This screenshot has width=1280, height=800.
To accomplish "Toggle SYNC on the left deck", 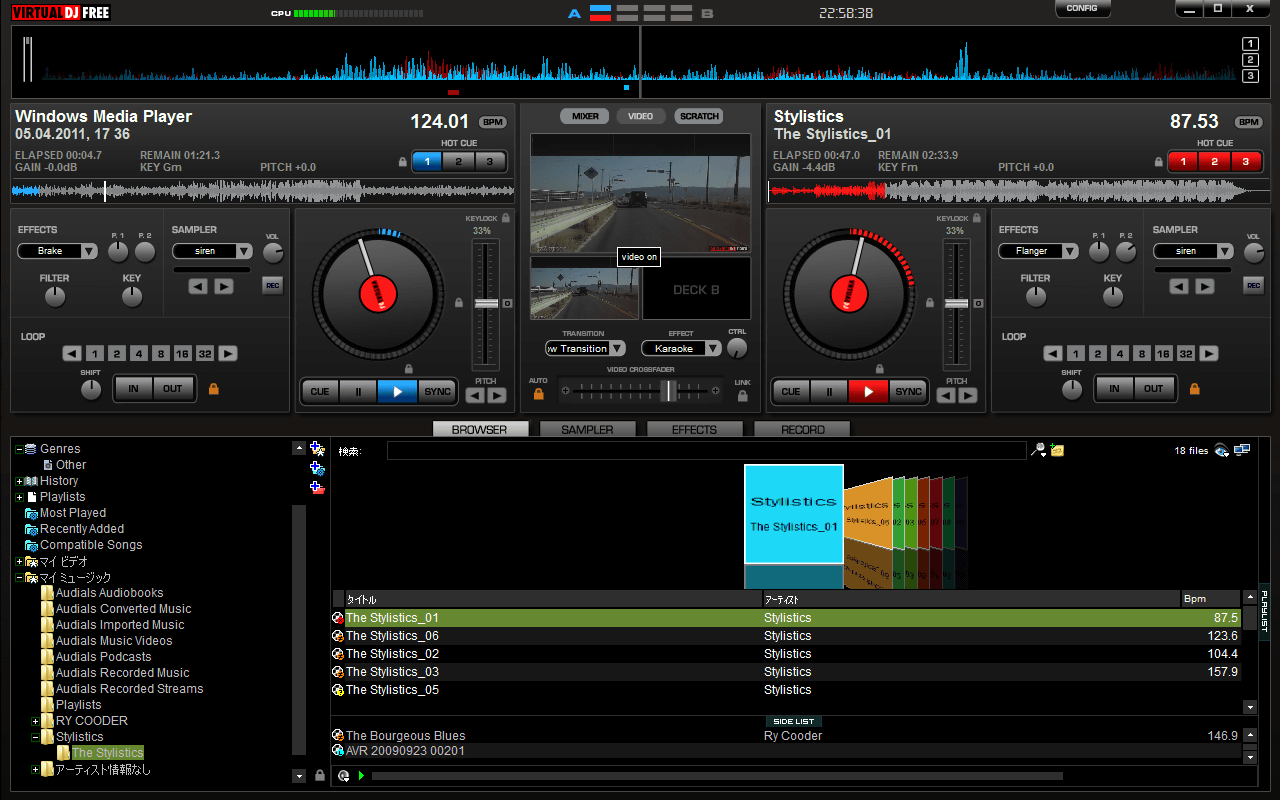I will (x=437, y=391).
